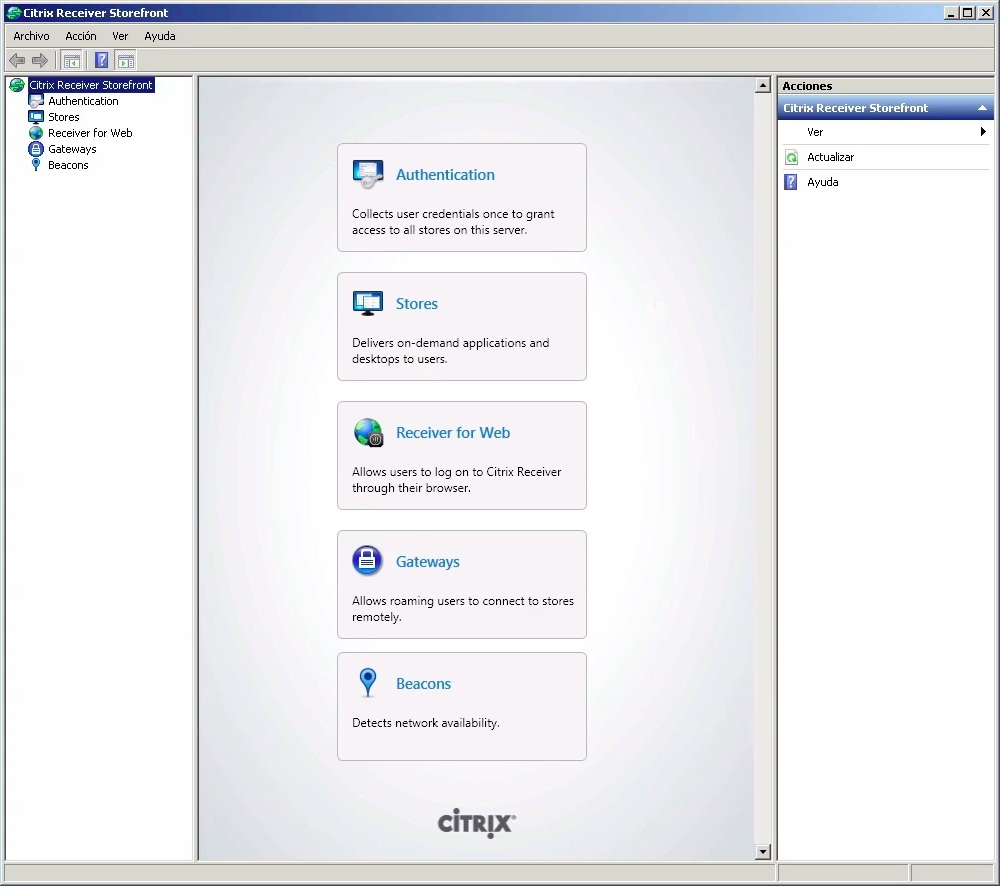Open the Ayuda menu in menu bar

click(x=159, y=36)
